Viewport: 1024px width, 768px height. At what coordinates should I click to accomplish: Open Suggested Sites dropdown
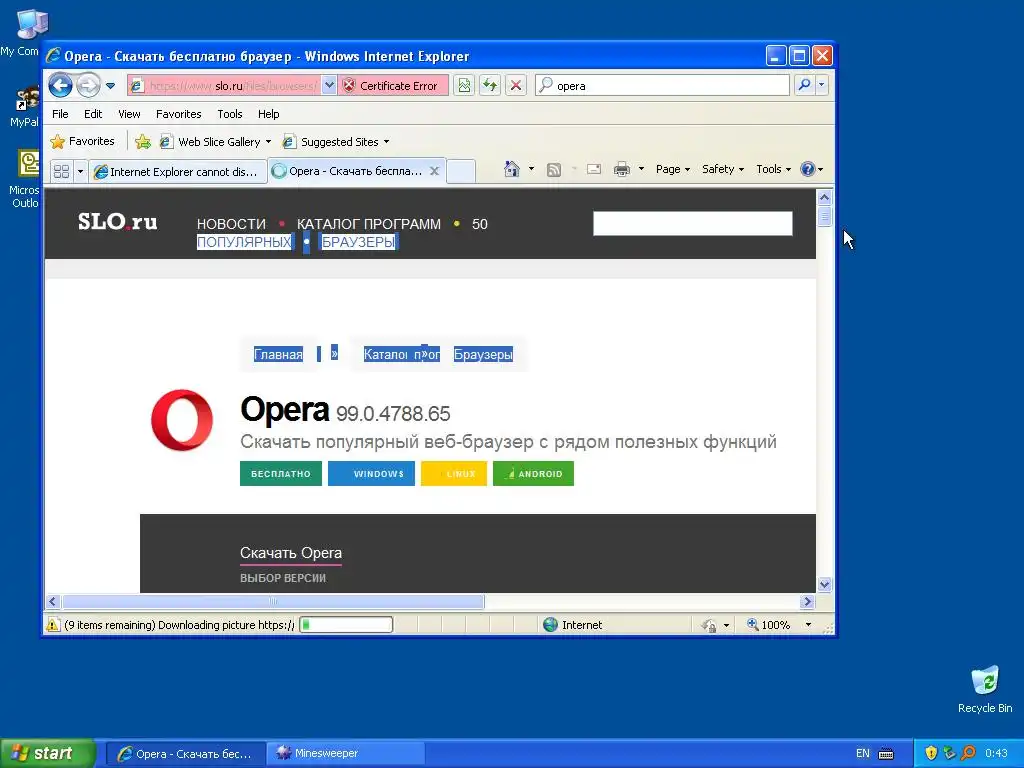coord(336,142)
